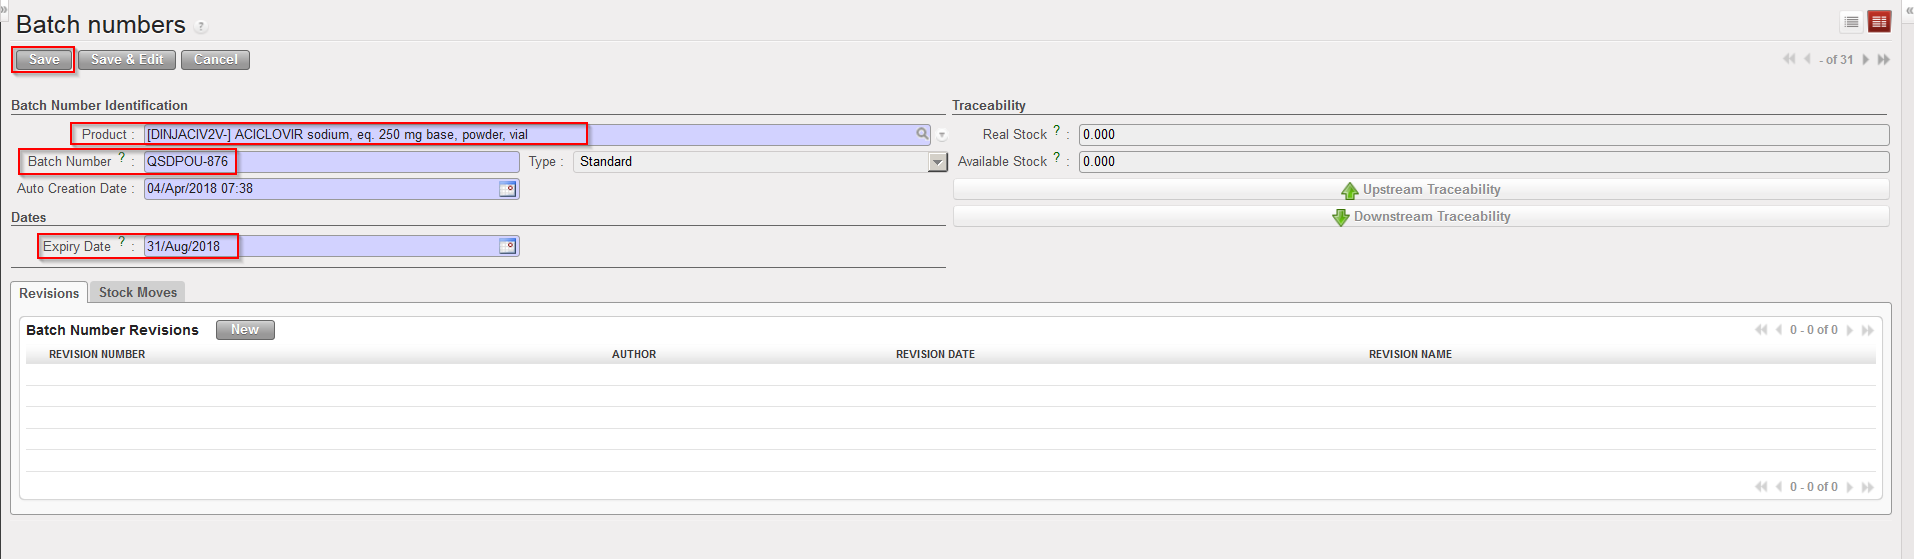Show Real Stock help question mark
This screenshot has height=559, width=1914.
coord(1056,130)
